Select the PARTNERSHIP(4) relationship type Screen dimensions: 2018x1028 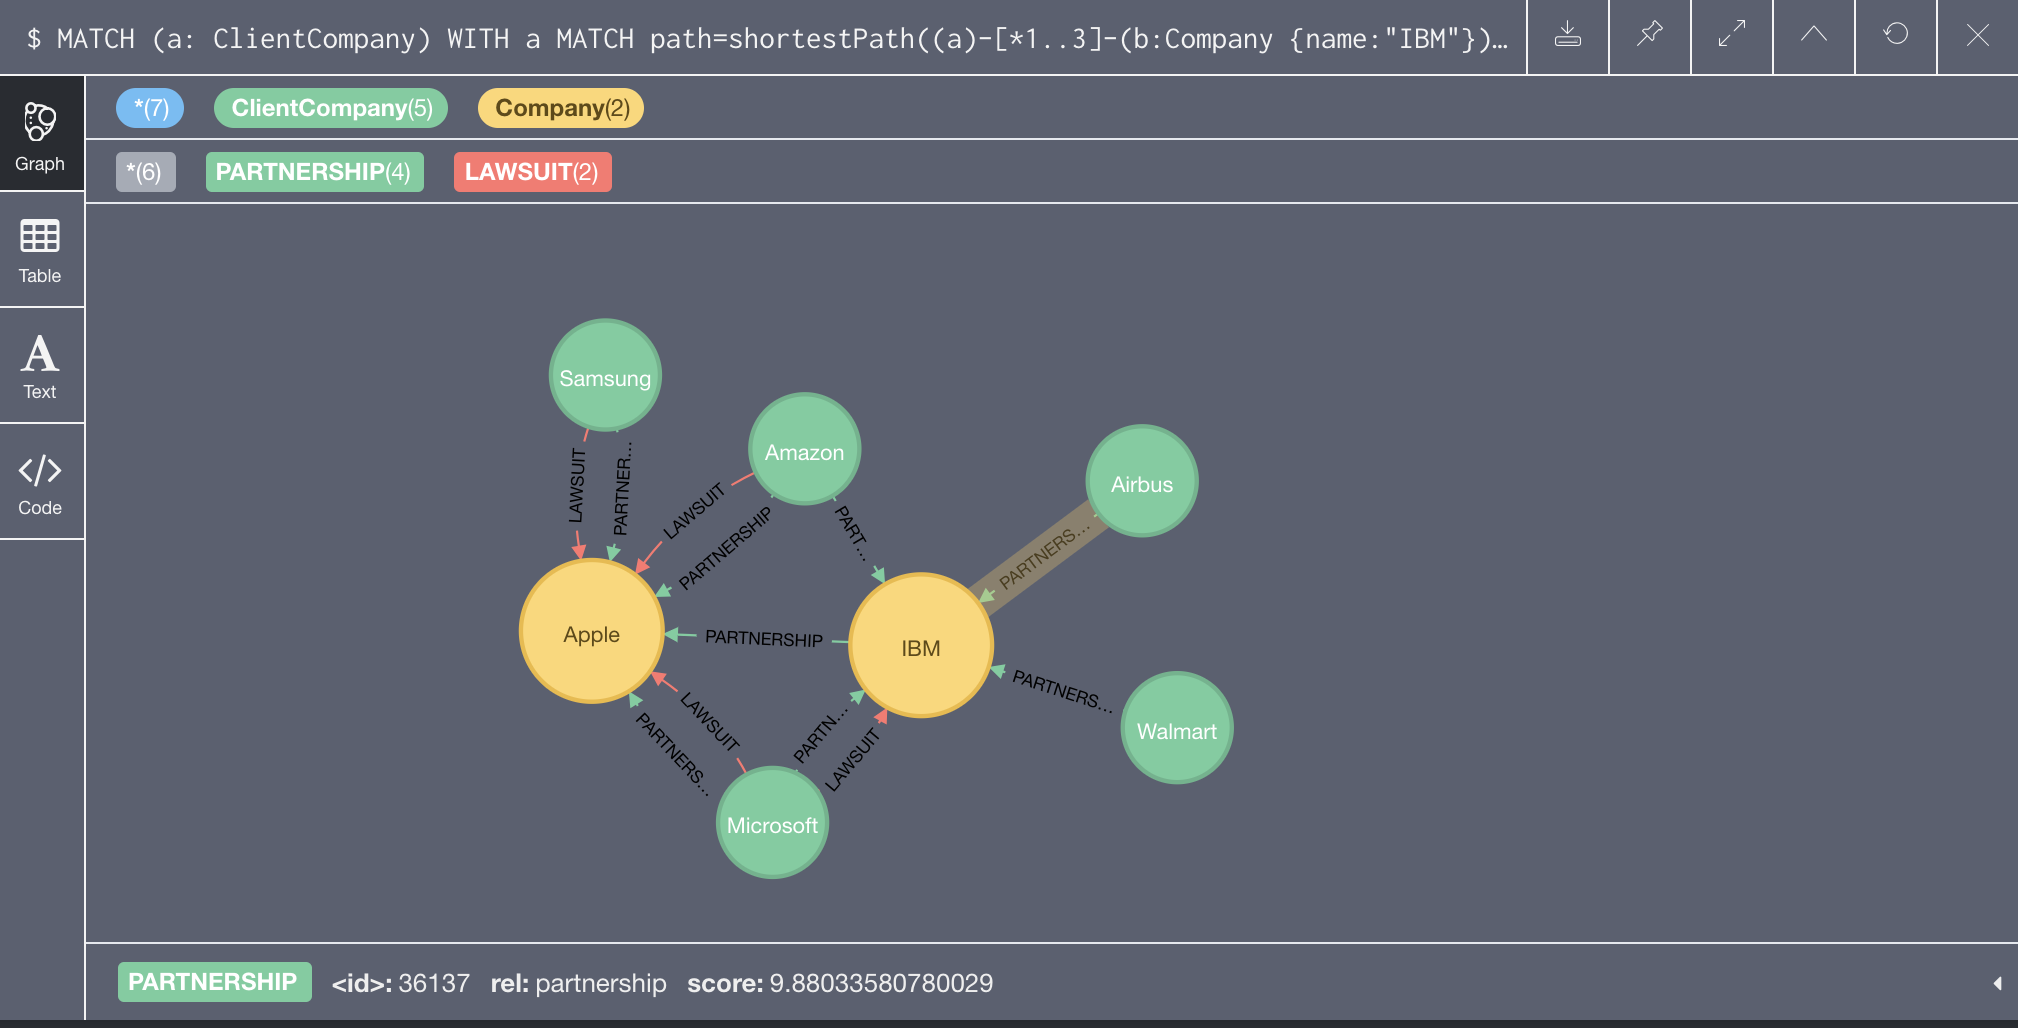(x=315, y=172)
